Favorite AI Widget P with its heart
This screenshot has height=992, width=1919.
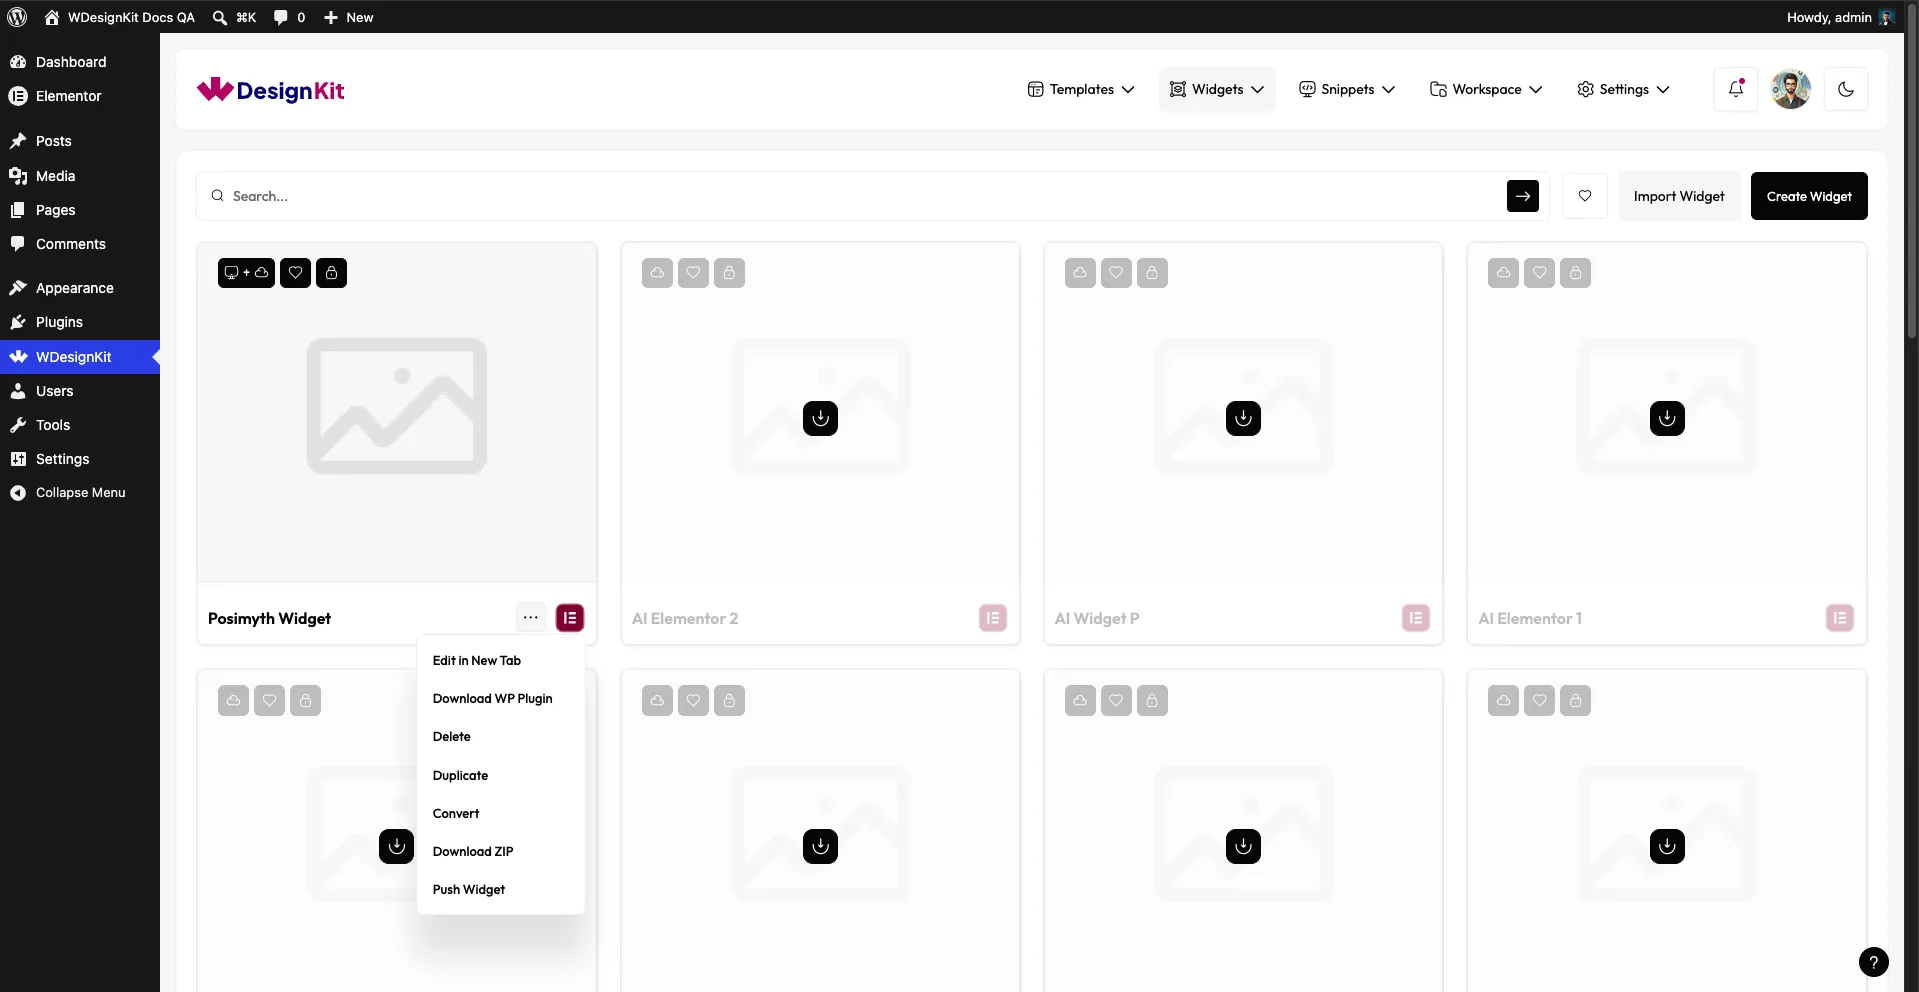point(1116,273)
